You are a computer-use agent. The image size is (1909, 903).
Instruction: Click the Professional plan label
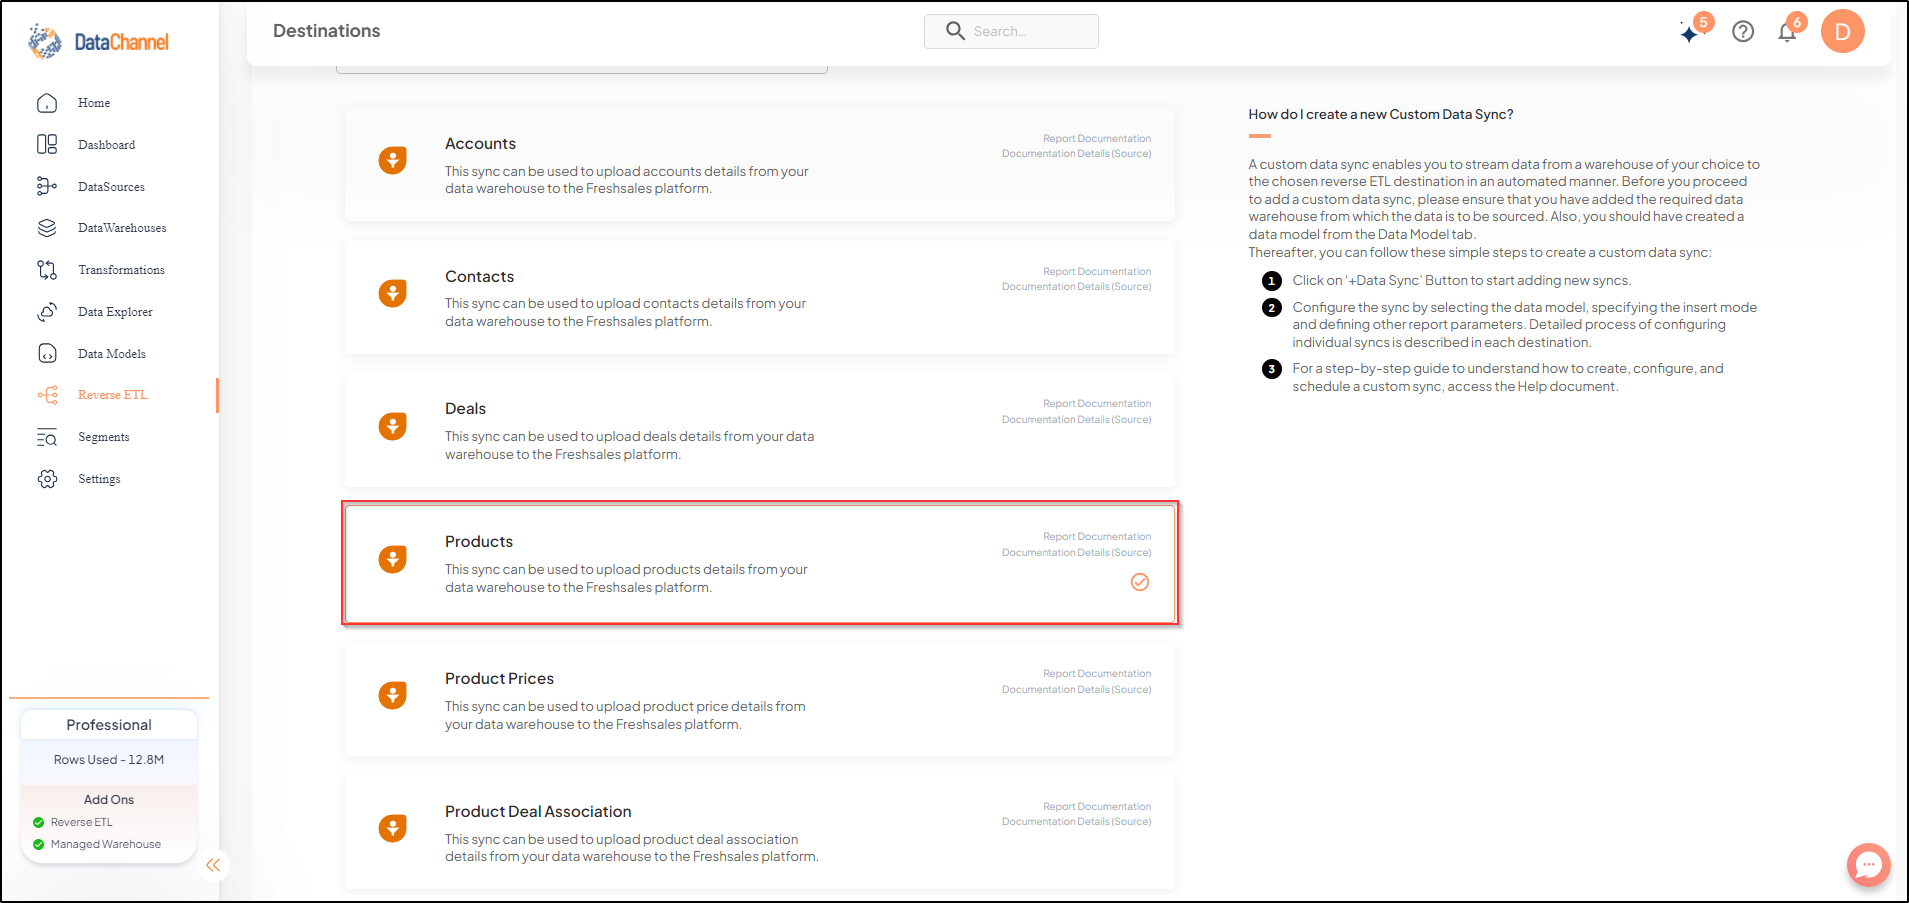point(109,725)
